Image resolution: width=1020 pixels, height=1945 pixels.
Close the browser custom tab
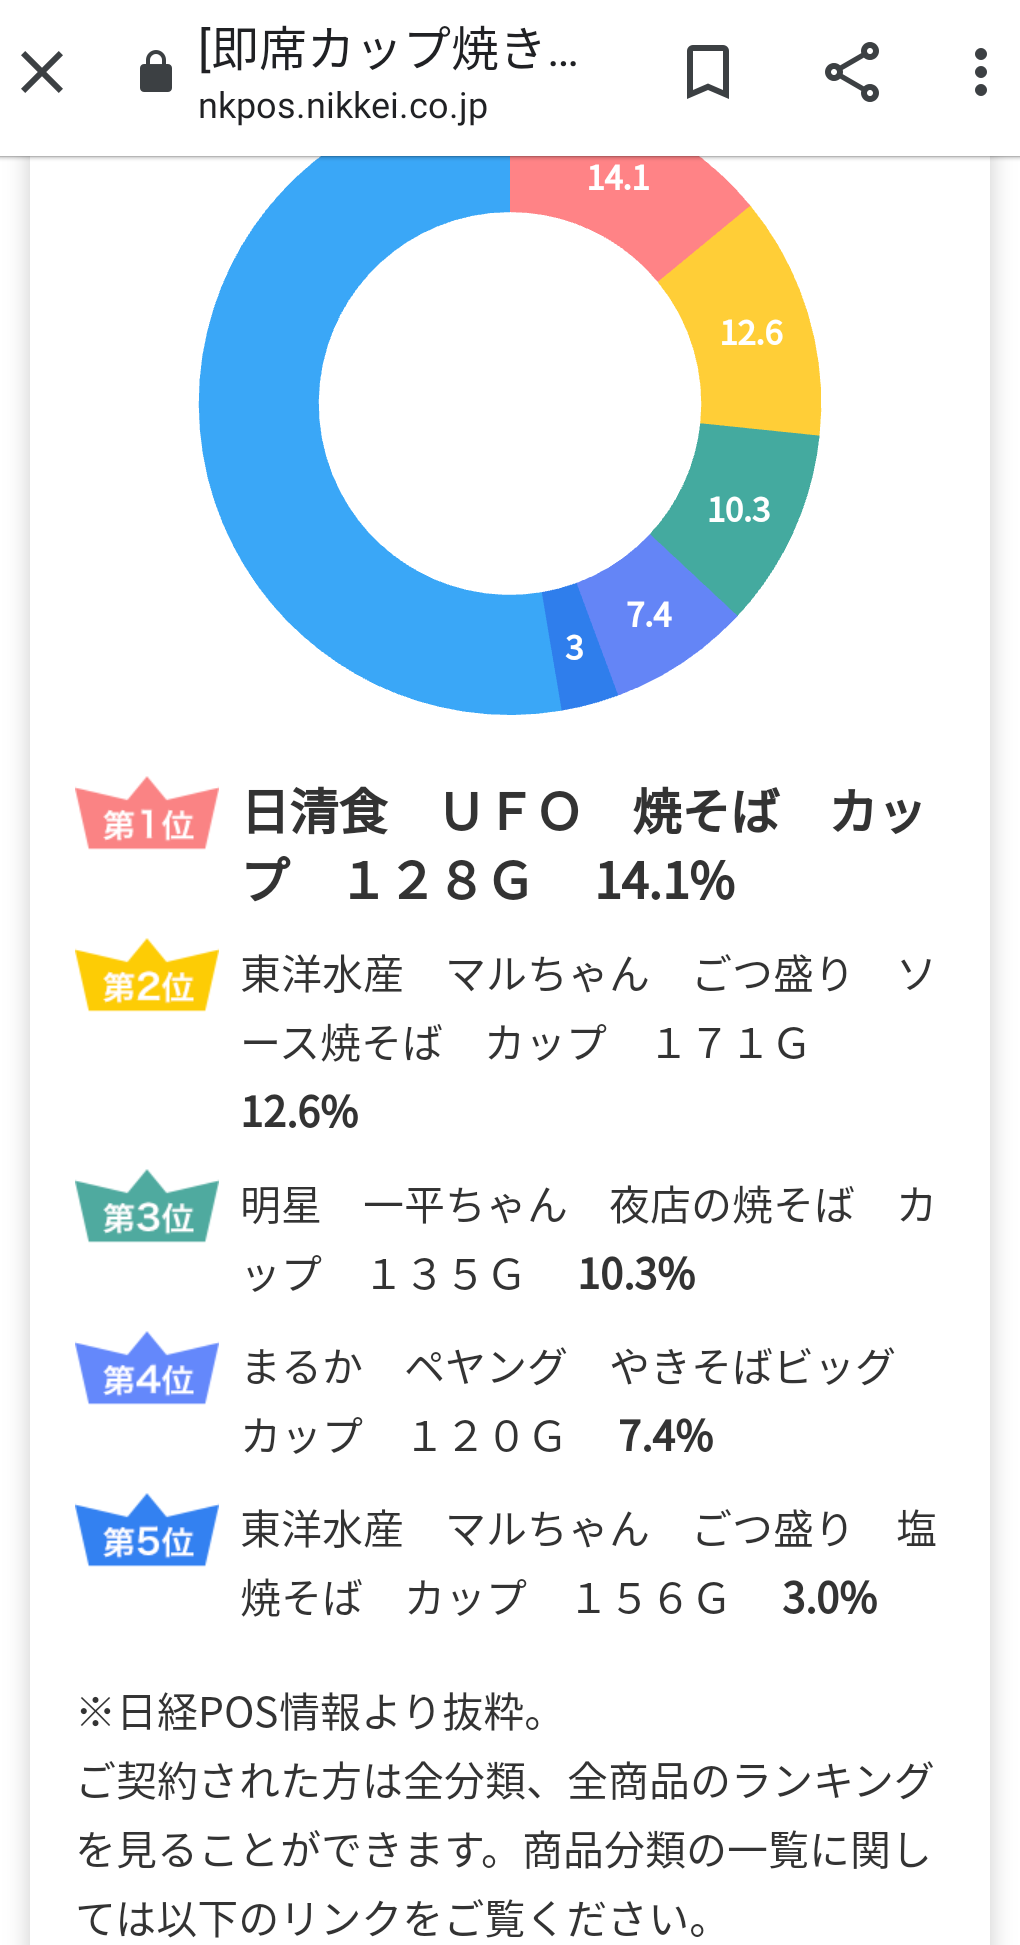click(x=42, y=73)
